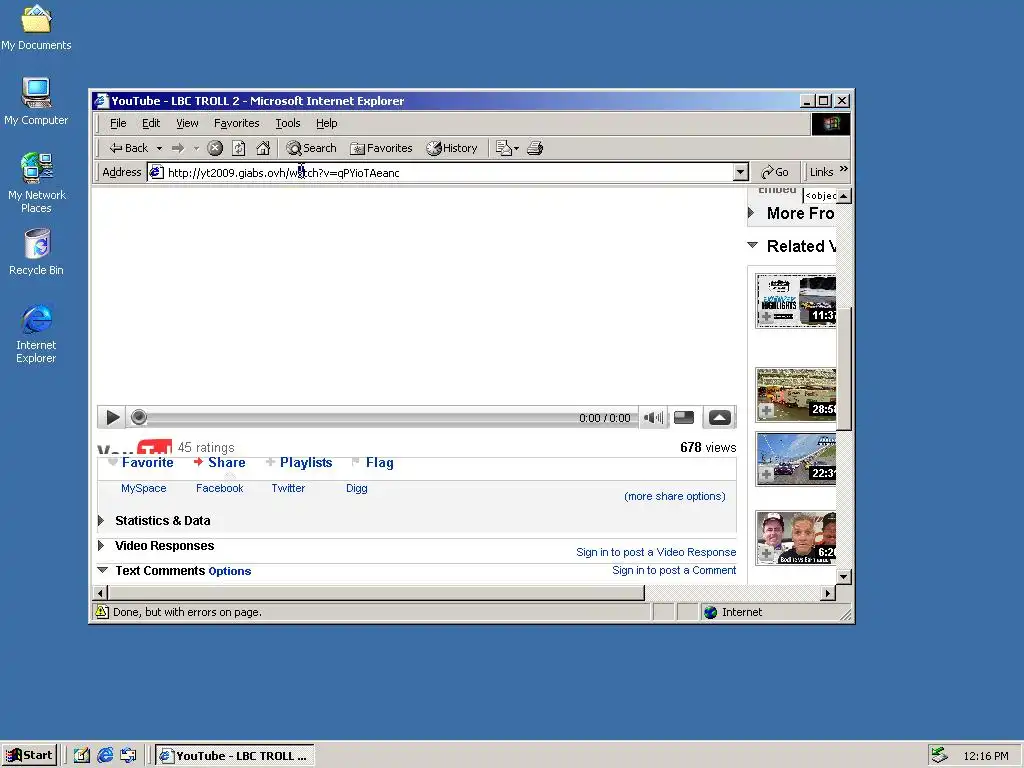Refresh the page with the Refresh icon

coord(239,148)
